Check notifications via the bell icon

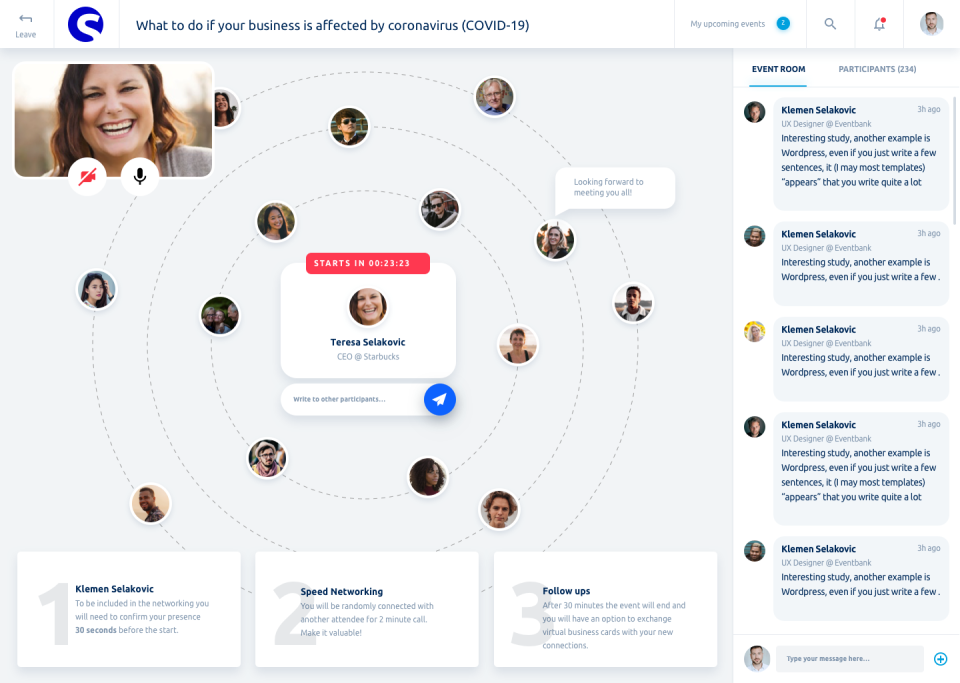(878, 24)
